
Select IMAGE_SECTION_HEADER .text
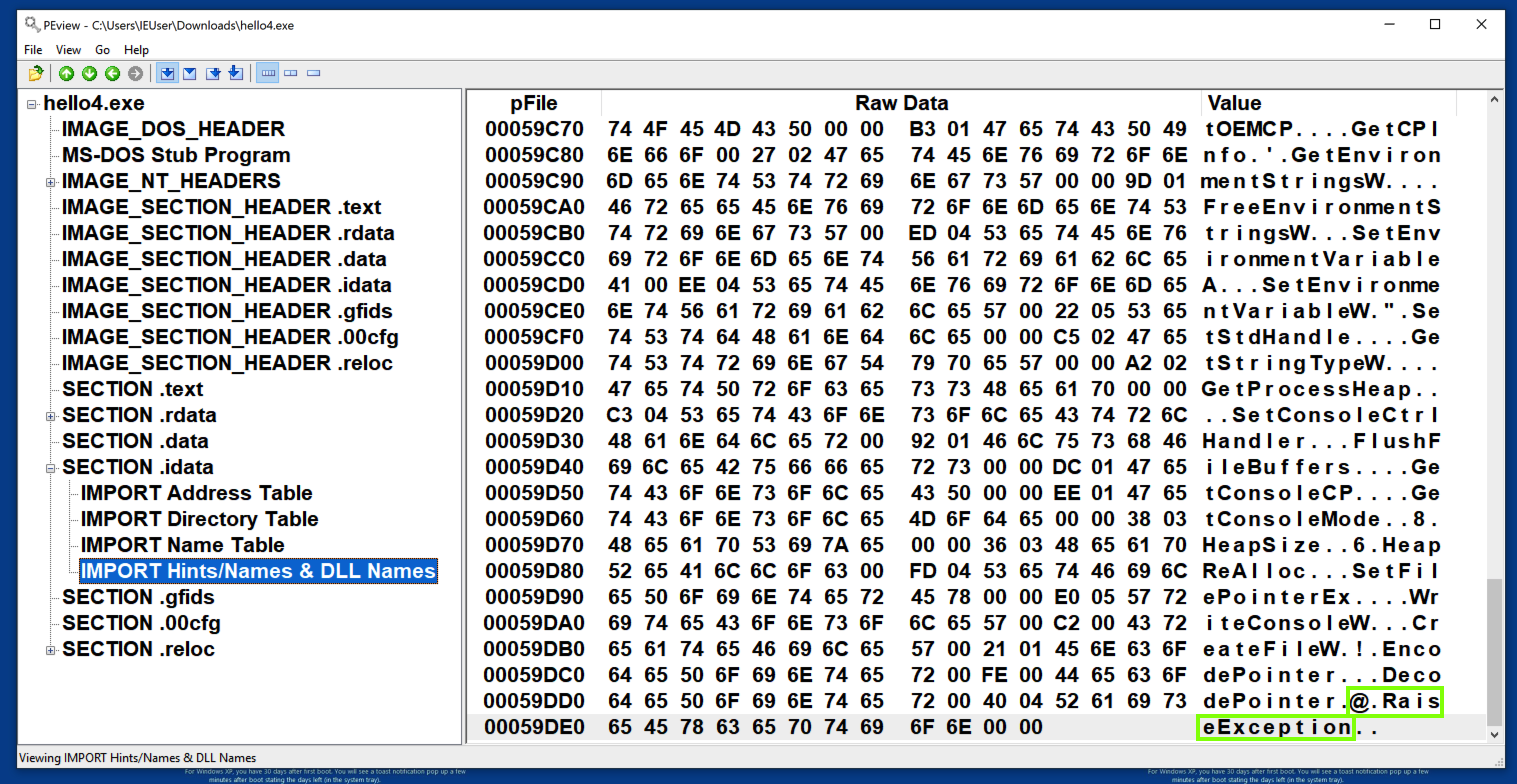tap(221, 207)
